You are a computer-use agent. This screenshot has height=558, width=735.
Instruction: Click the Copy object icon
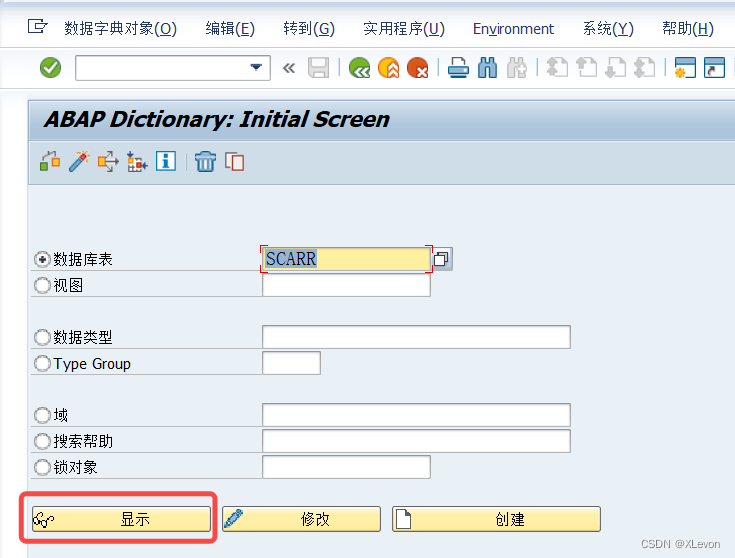pyautogui.click(x=234, y=162)
